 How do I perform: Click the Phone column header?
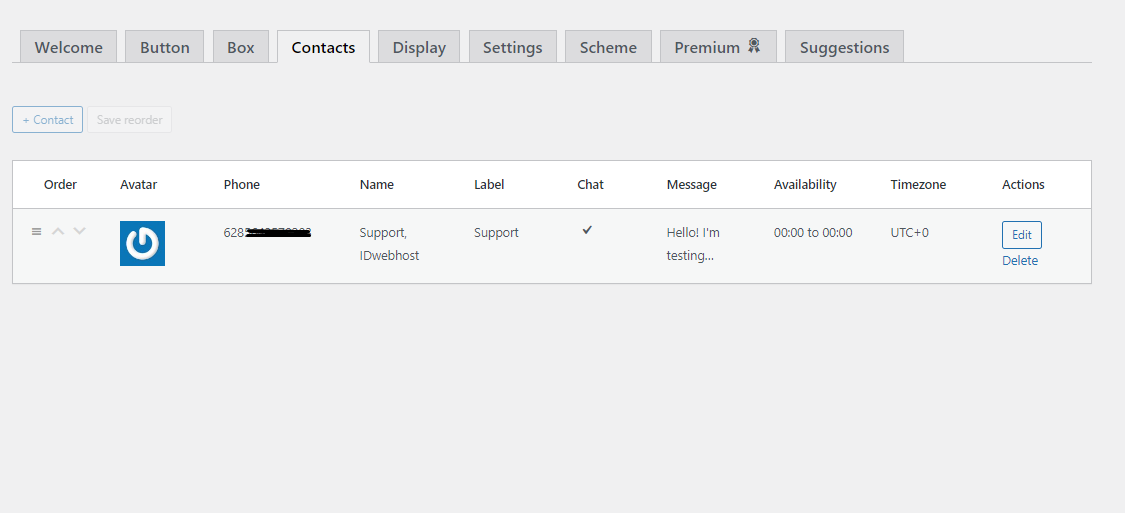(x=242, y=184)
